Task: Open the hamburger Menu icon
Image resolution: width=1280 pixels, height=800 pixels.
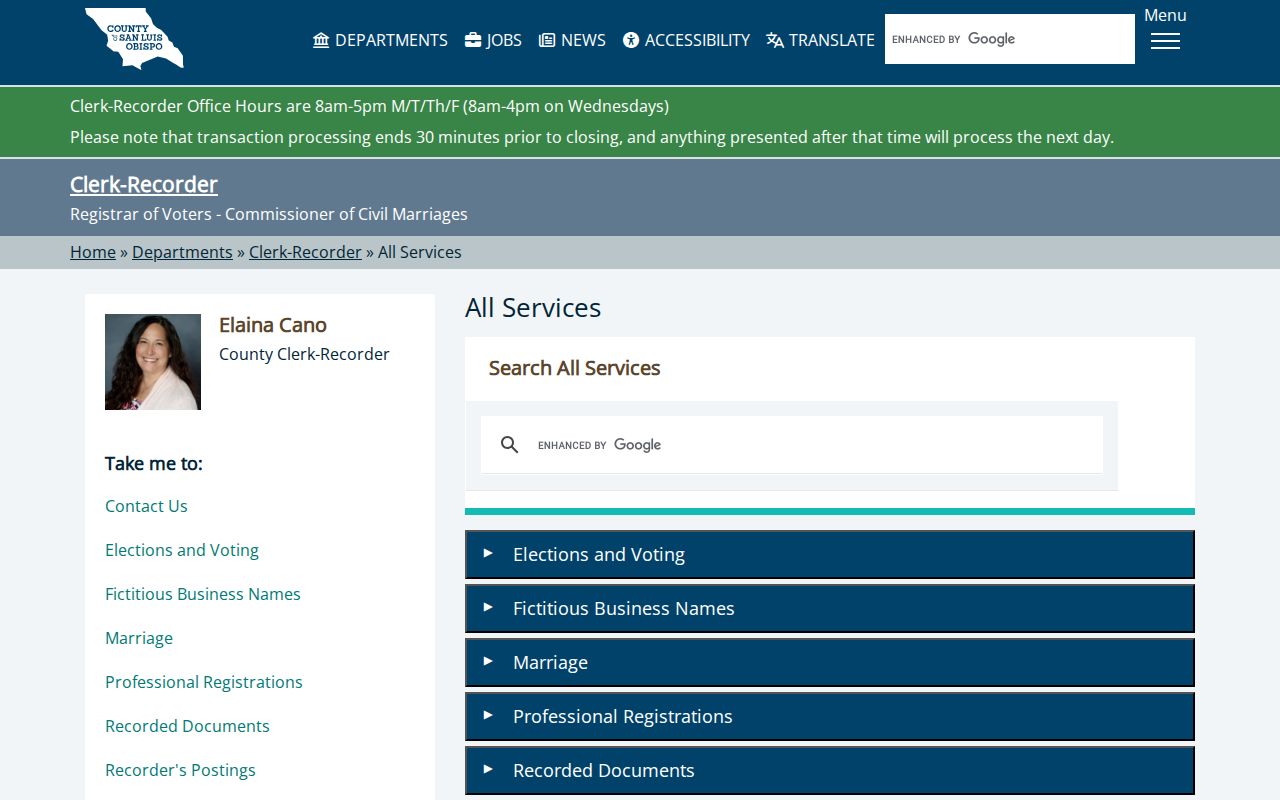Action: pos(1165,41)
